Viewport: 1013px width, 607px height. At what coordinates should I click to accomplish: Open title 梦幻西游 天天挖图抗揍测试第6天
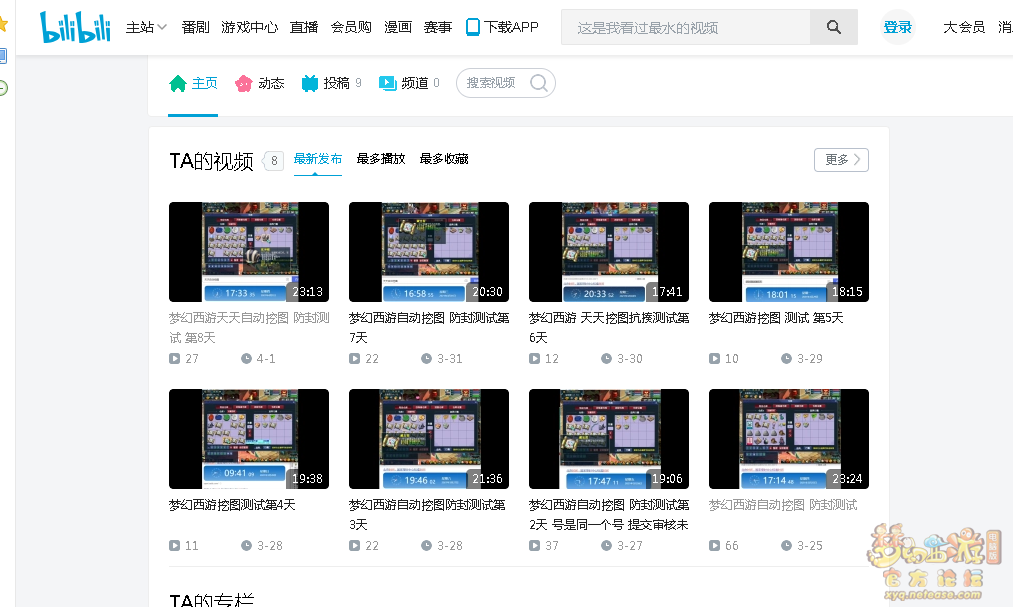609,327
